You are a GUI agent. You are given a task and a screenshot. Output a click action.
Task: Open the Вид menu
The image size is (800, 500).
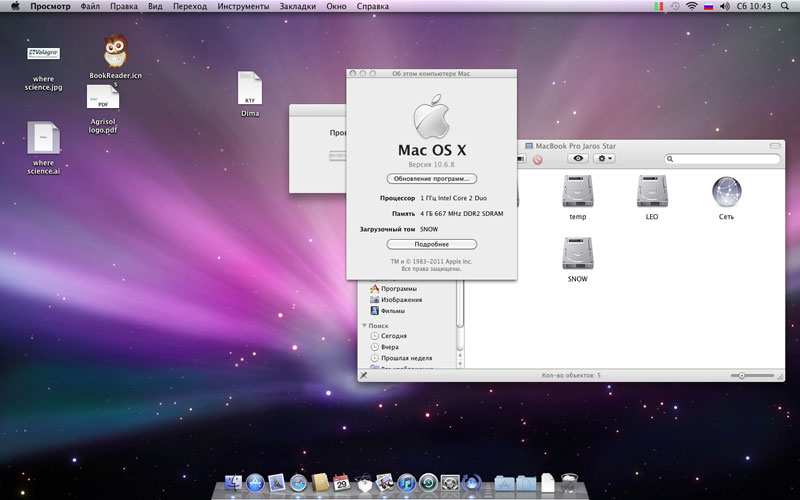pos(155,6)
